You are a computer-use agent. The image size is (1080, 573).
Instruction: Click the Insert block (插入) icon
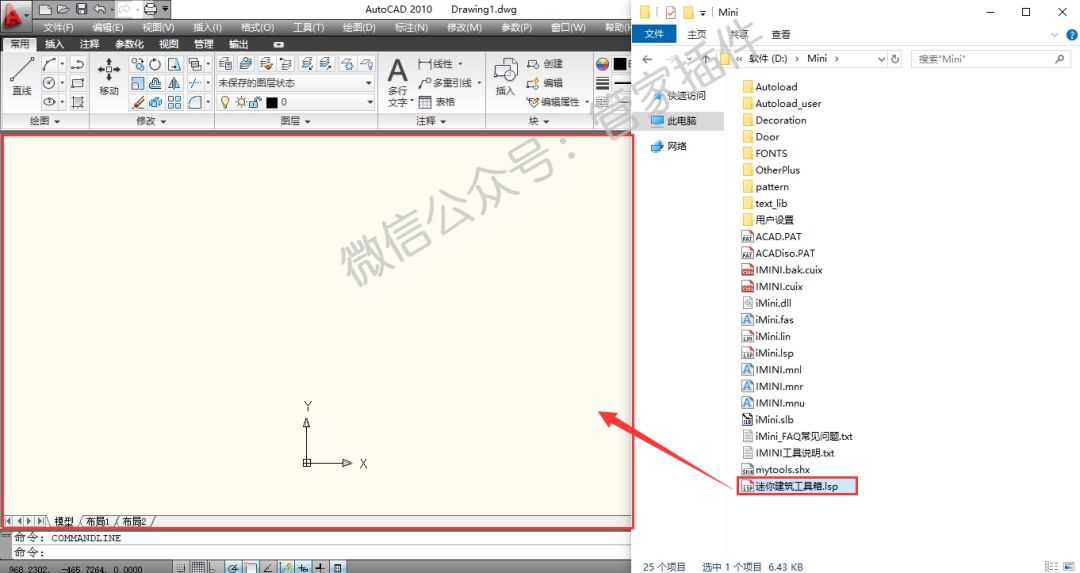click(x=506, y=76)
